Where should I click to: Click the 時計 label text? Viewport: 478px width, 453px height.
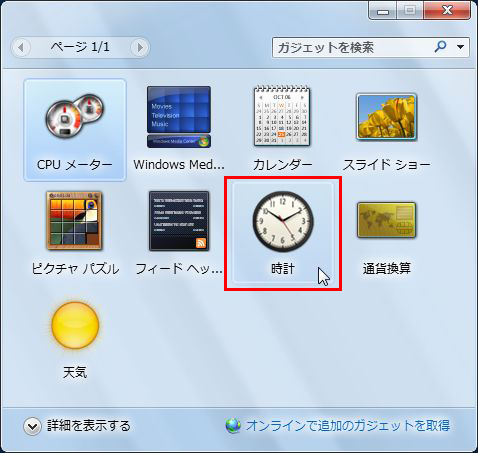tap(283, 269)
